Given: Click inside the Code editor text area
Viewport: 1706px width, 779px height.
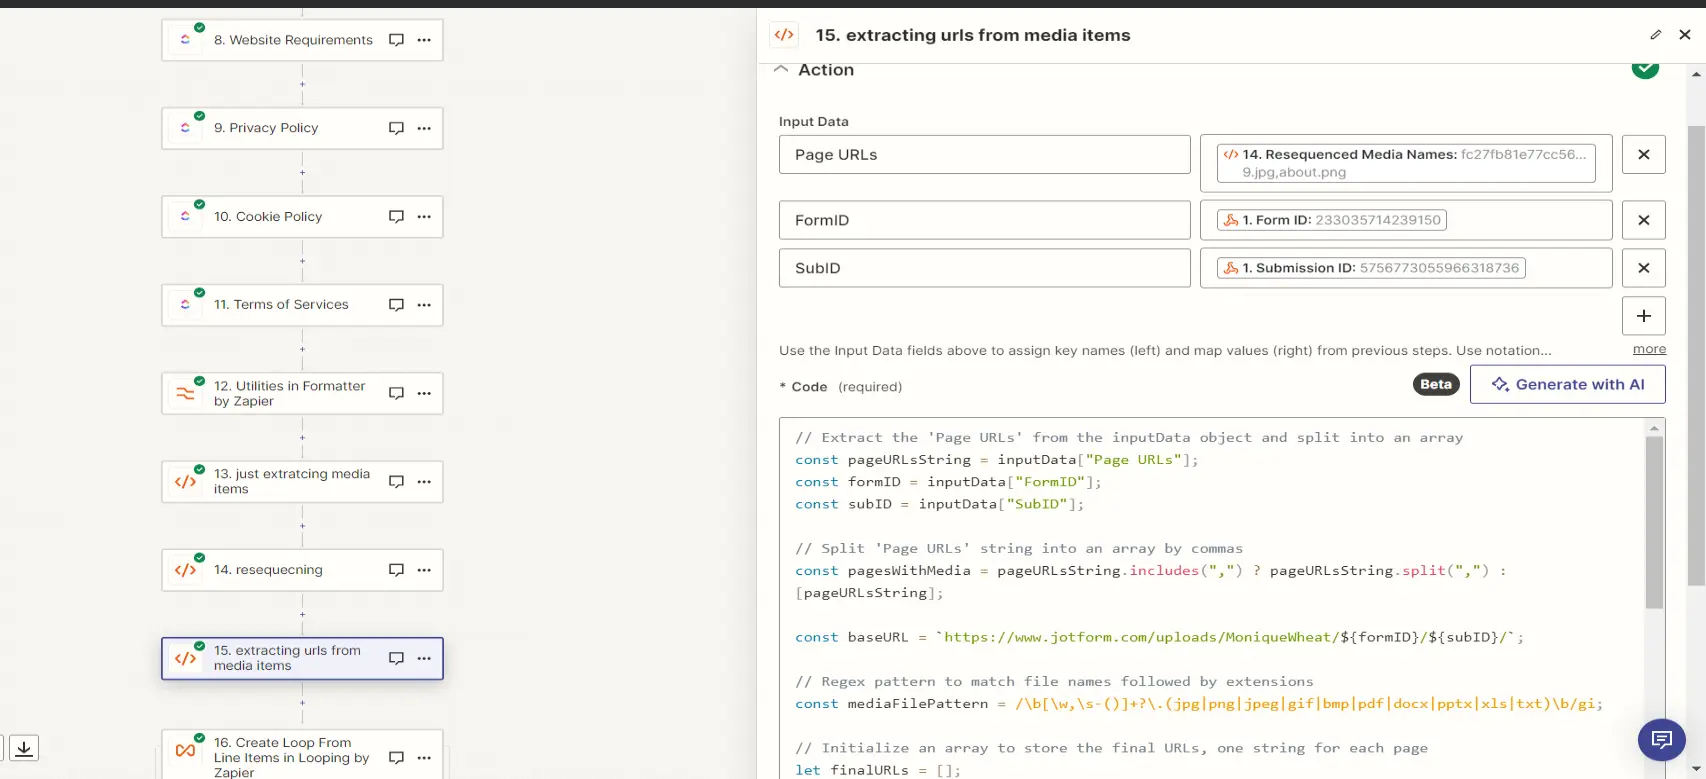Looking at the screenshot, I should click(x=1212, y=598).
